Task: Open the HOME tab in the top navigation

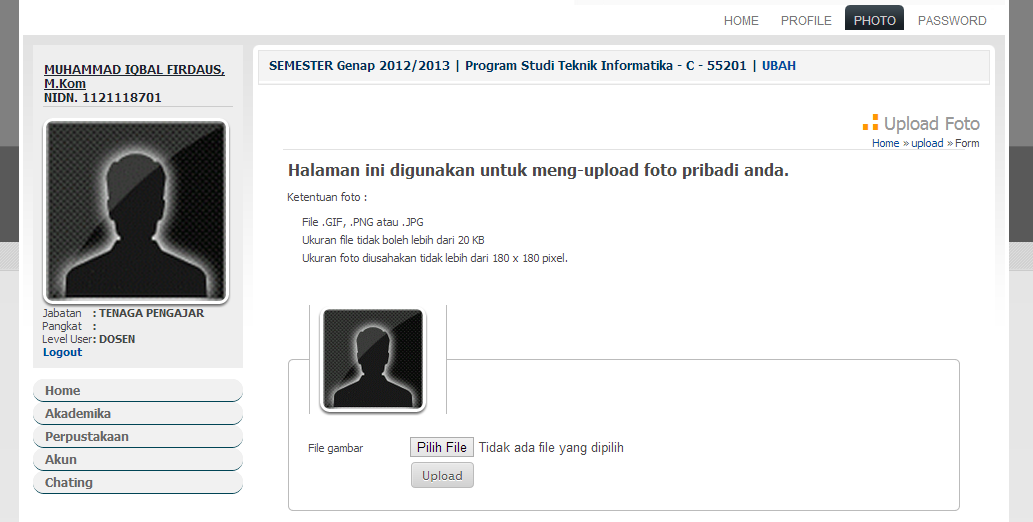Action: (741, 20)
